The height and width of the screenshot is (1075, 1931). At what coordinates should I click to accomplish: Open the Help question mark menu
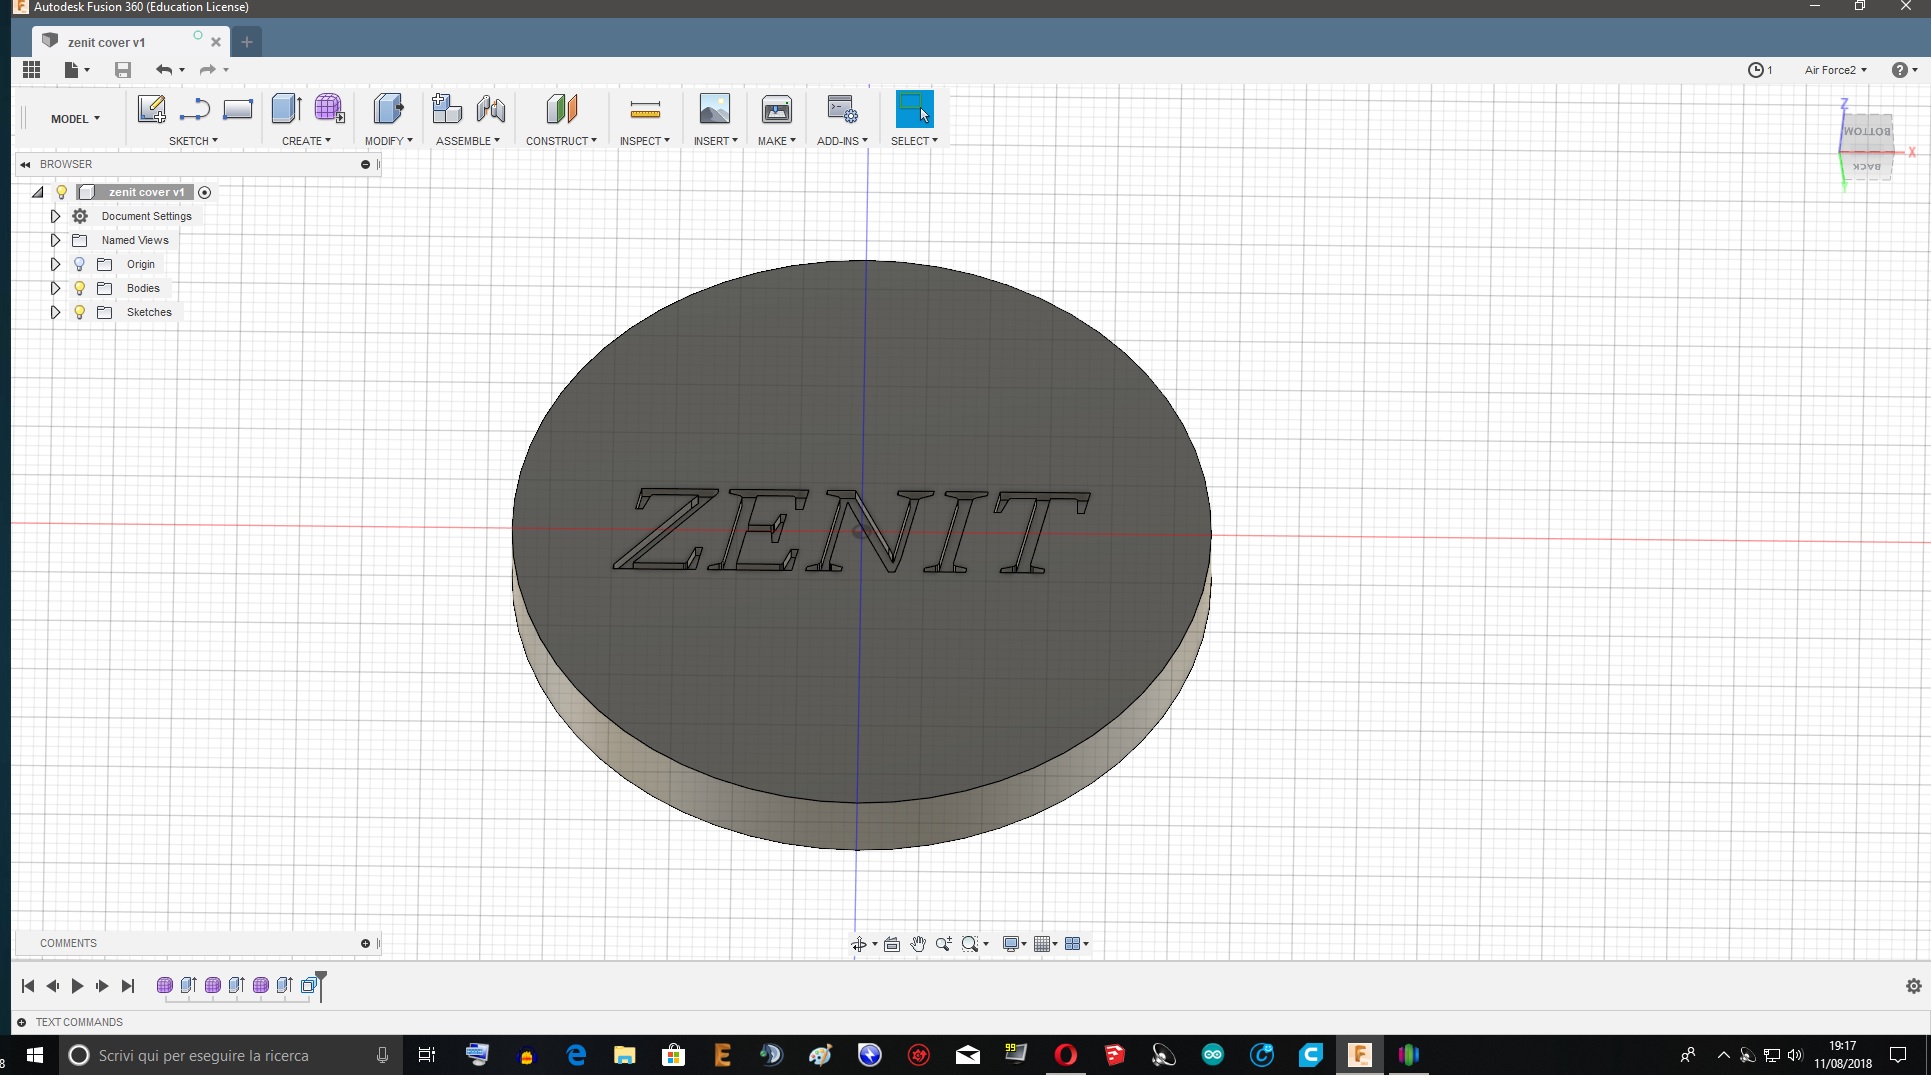[1904, 70]
